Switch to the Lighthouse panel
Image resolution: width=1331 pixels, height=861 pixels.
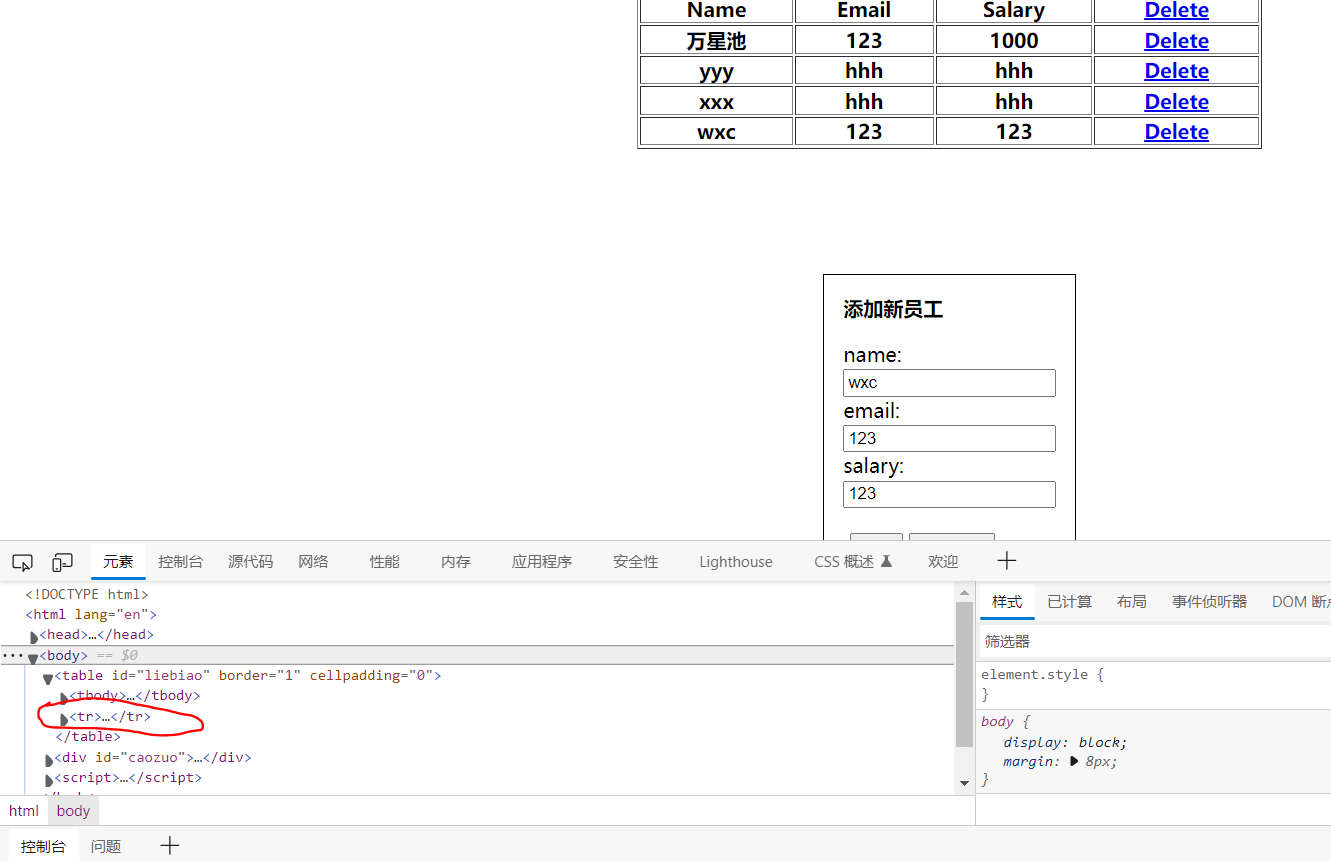click(735, 561)
